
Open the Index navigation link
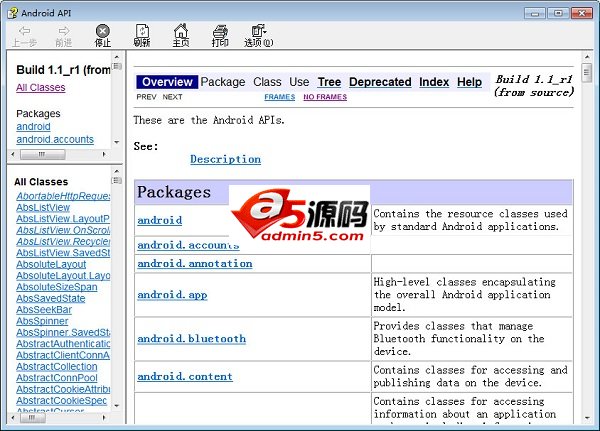(434, 82)
